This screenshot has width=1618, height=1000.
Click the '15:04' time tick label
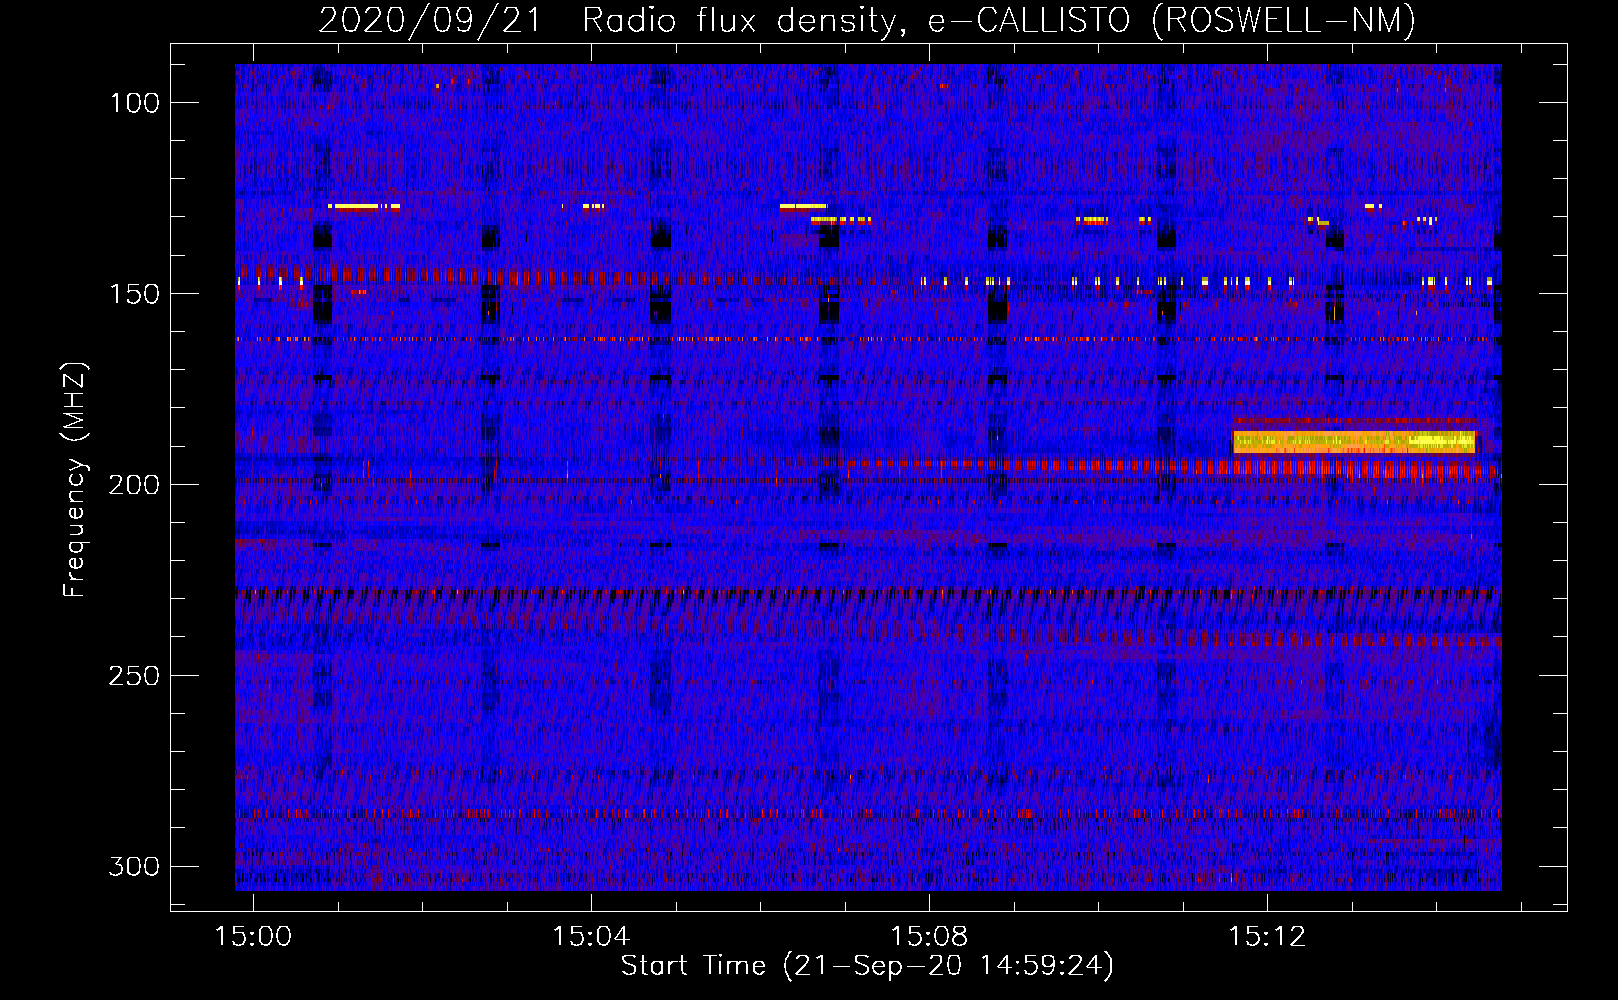point(591,937)
